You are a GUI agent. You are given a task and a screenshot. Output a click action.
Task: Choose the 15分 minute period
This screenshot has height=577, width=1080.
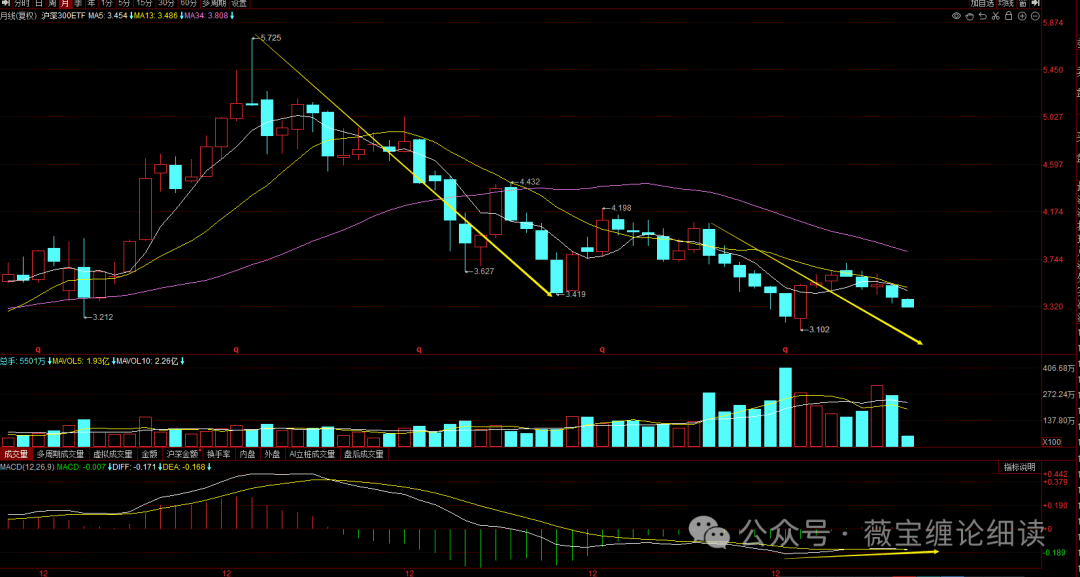(143, 3)
